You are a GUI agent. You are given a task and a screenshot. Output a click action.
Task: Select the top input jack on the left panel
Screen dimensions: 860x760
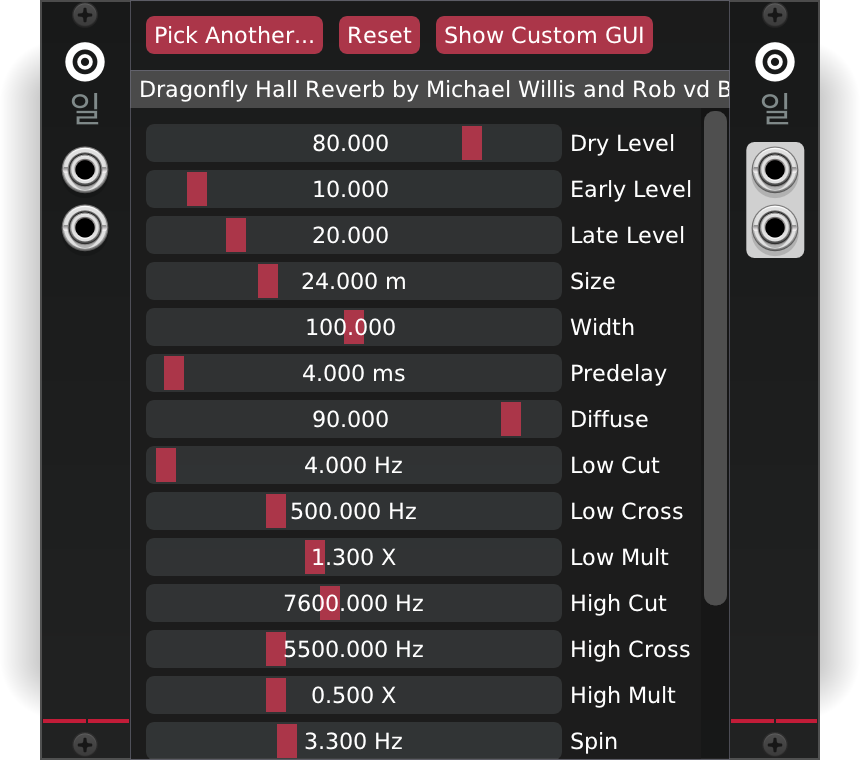pyautogui.click(x=85, y=170)
